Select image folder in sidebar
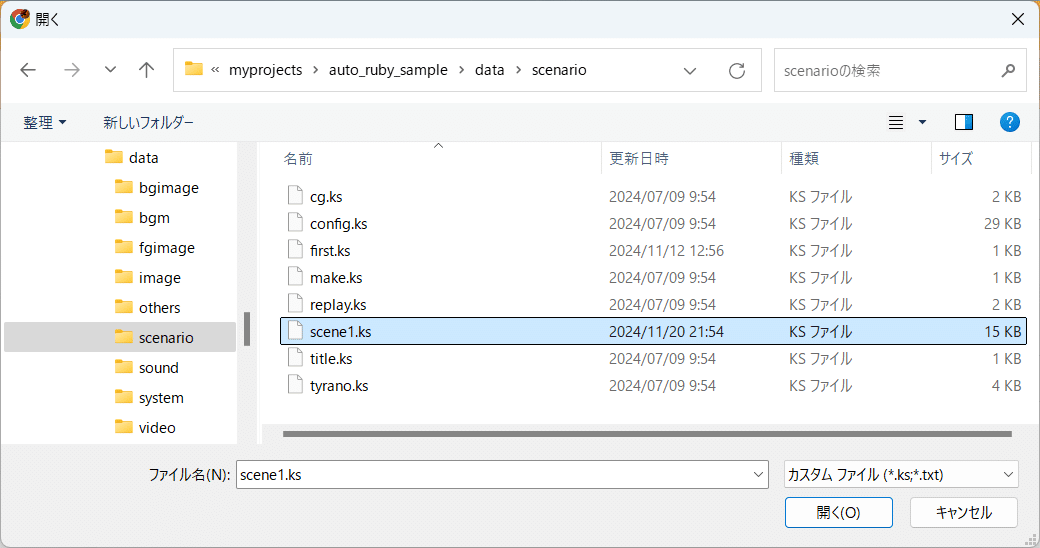Screen dimensions: 1040x548 pyautogui.click(x=147, y=277)
